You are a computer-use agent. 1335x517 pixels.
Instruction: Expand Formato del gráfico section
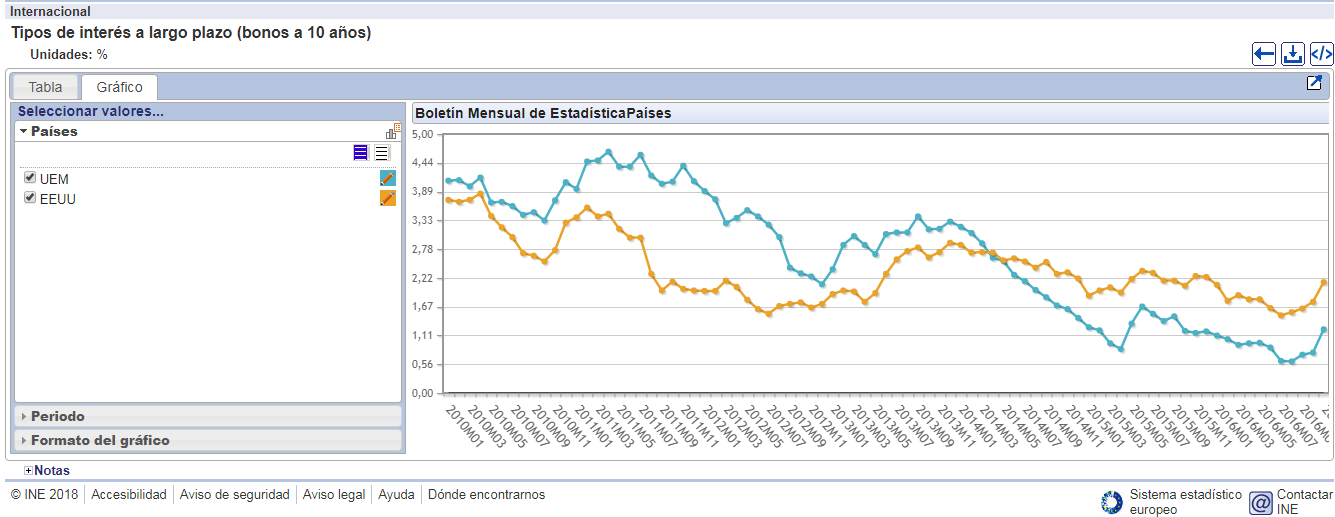coord(99,440)
